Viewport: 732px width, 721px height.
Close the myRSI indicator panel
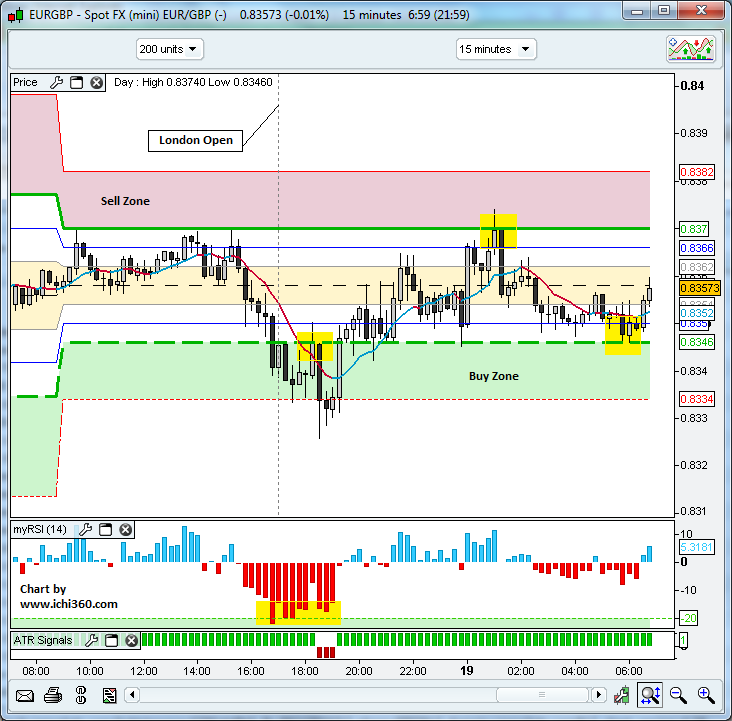pyautogui.click(x=124, y=529)
